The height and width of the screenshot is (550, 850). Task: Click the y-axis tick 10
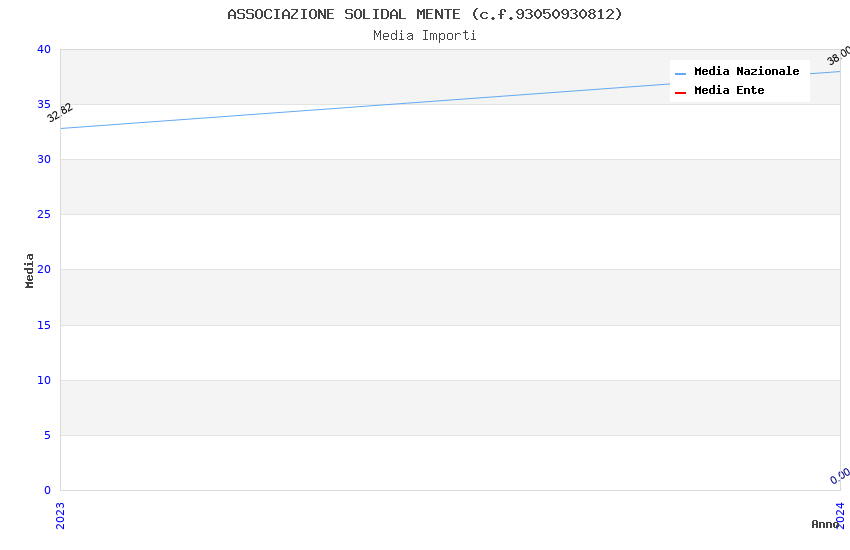point(44,380)
